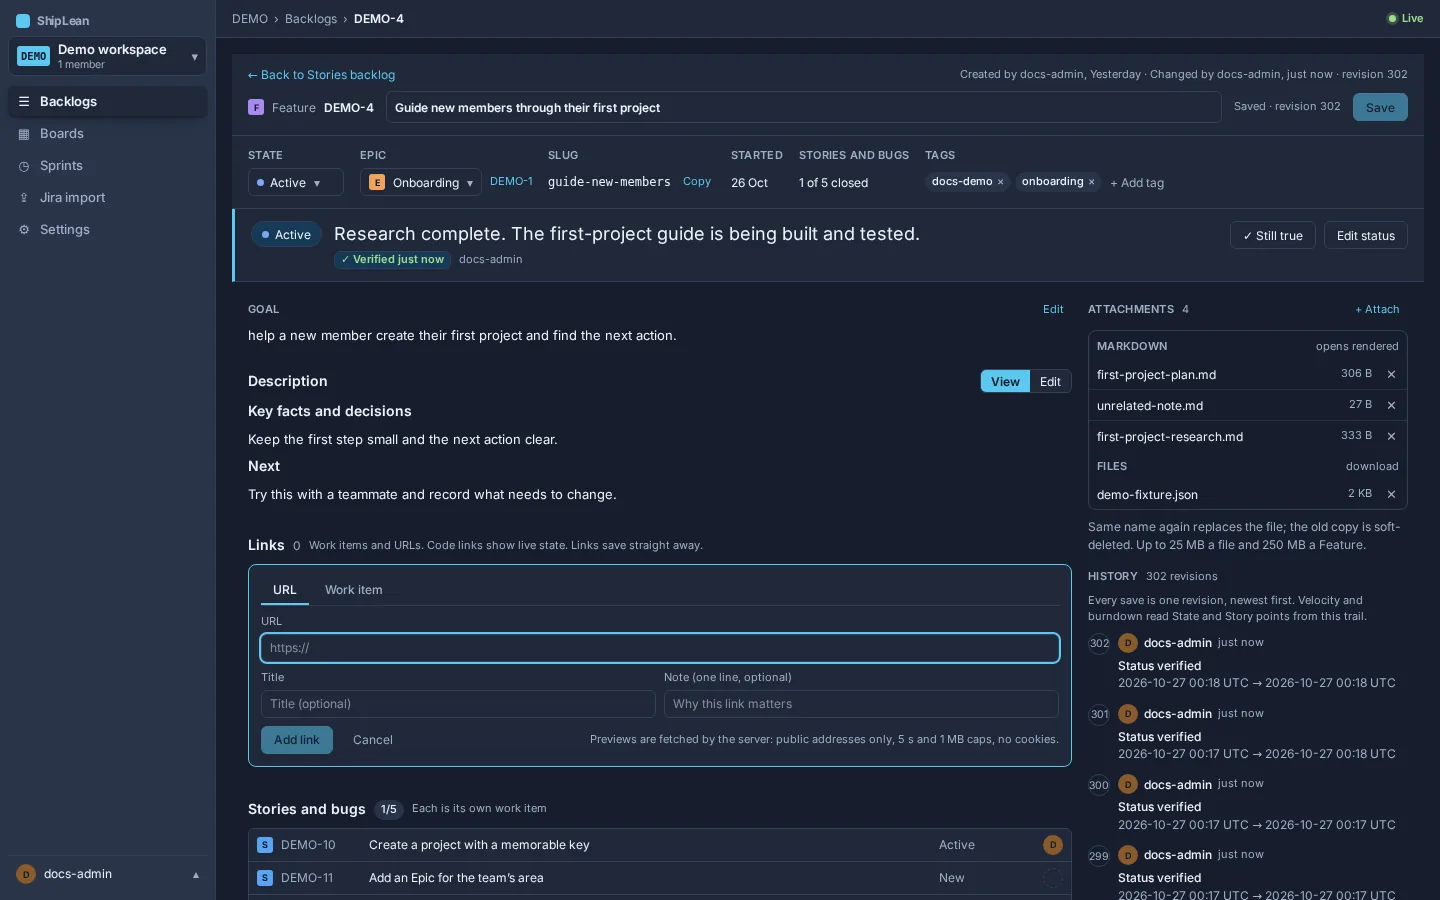Click Still true on the status

(x=1272, y=235)
